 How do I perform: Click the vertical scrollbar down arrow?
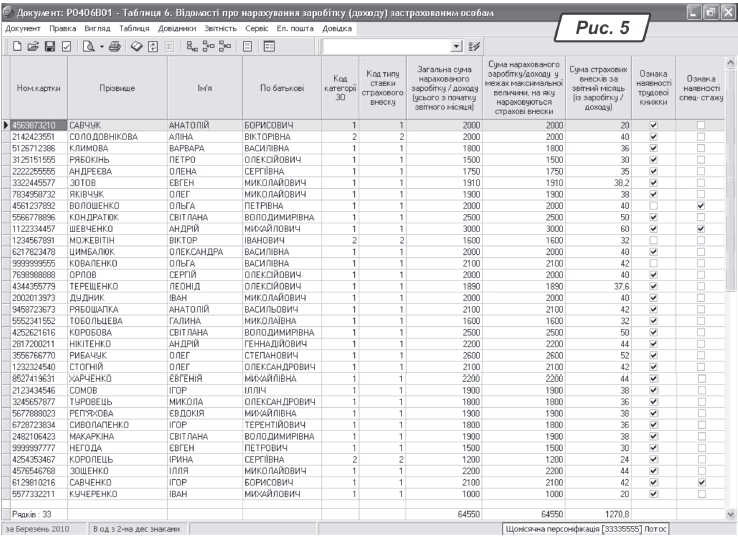click(x=730, y=512)
